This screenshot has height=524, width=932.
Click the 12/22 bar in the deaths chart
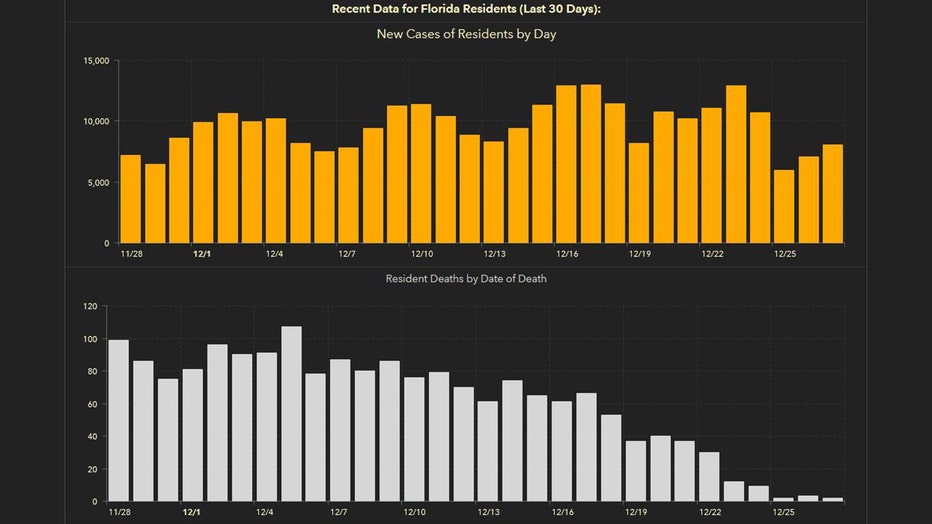click(x=709, y=477)
